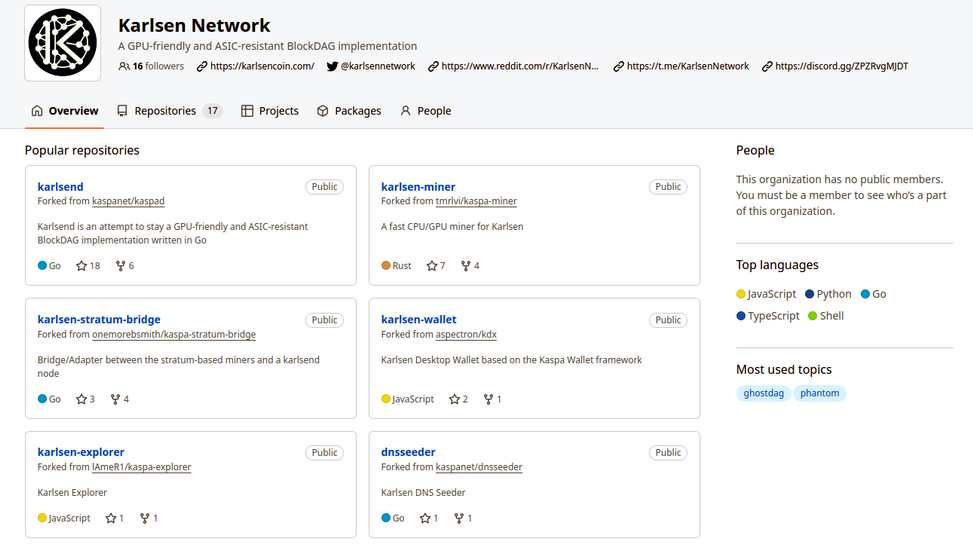Follow the tmrlvi/kaspa-miner fork source link
The height and width of the screenshot is (553, 973).
tap(476, 201)
